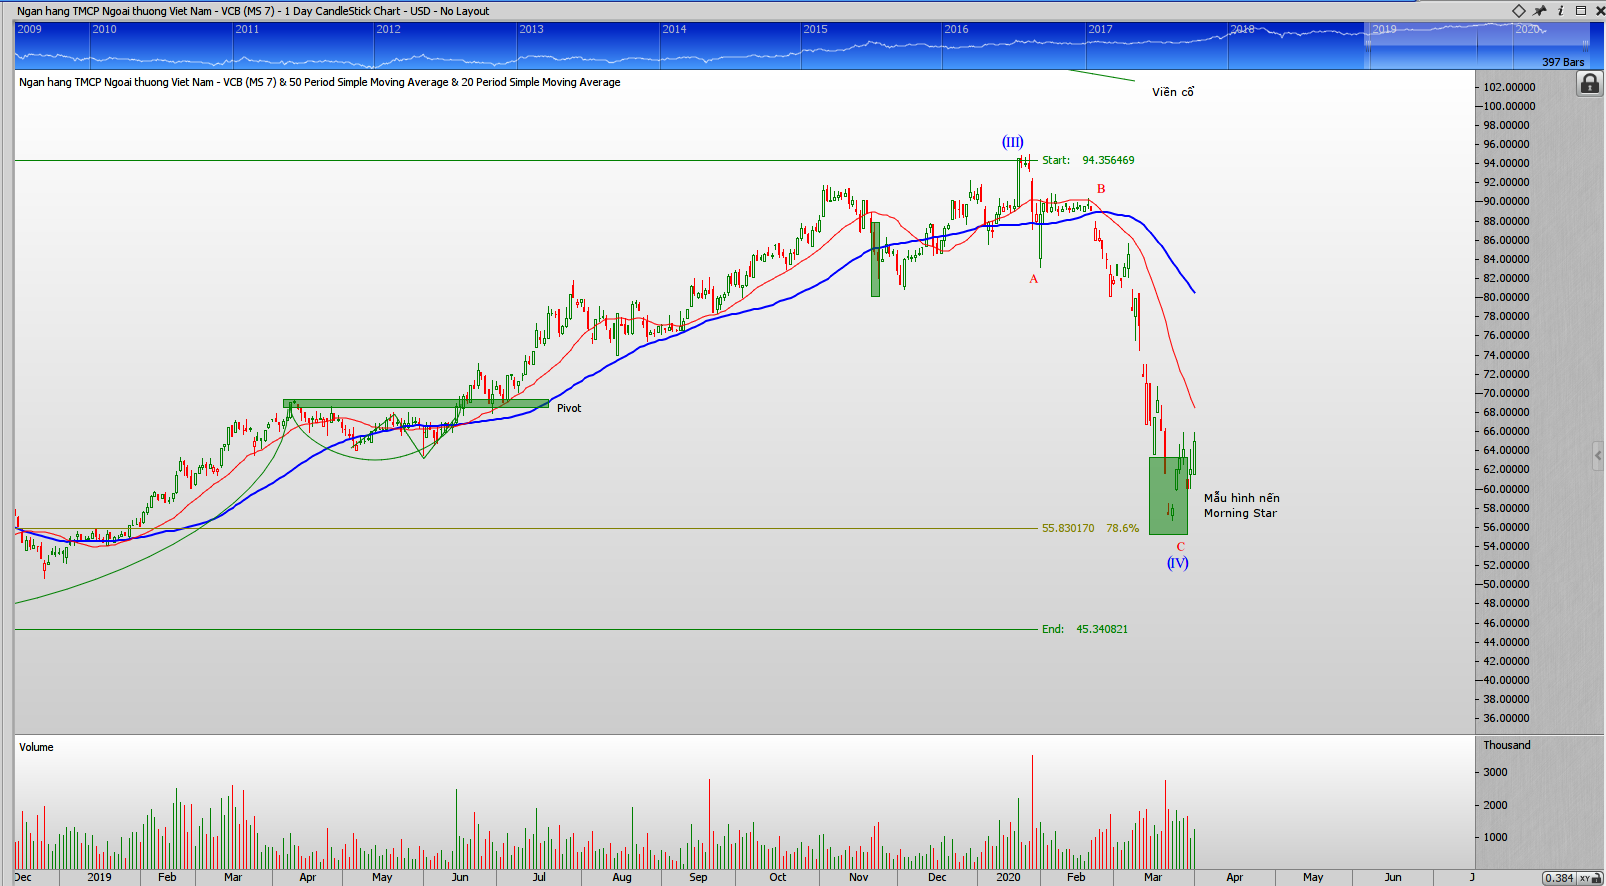Select the blue (IV) wave label
Screen dimensions: 1606x886
point(1177,563)
